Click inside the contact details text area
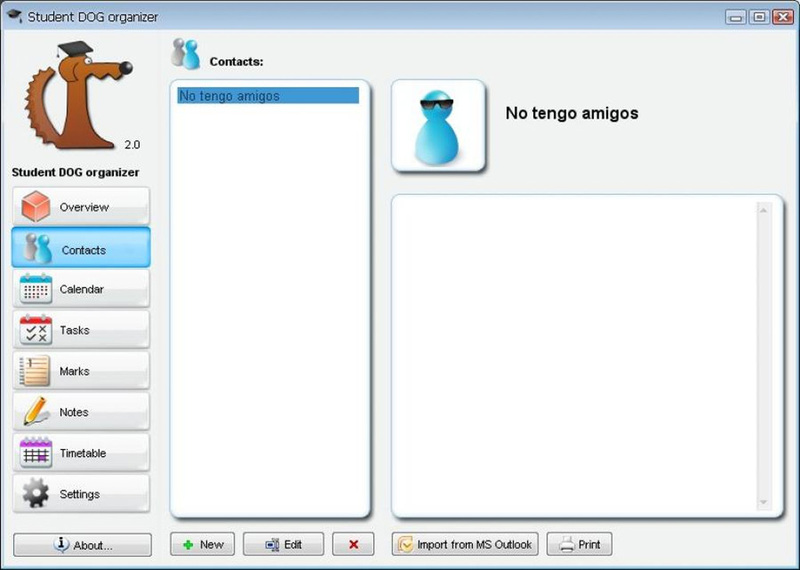The height and width of the screenshot is (570, 800). point(574,356)
